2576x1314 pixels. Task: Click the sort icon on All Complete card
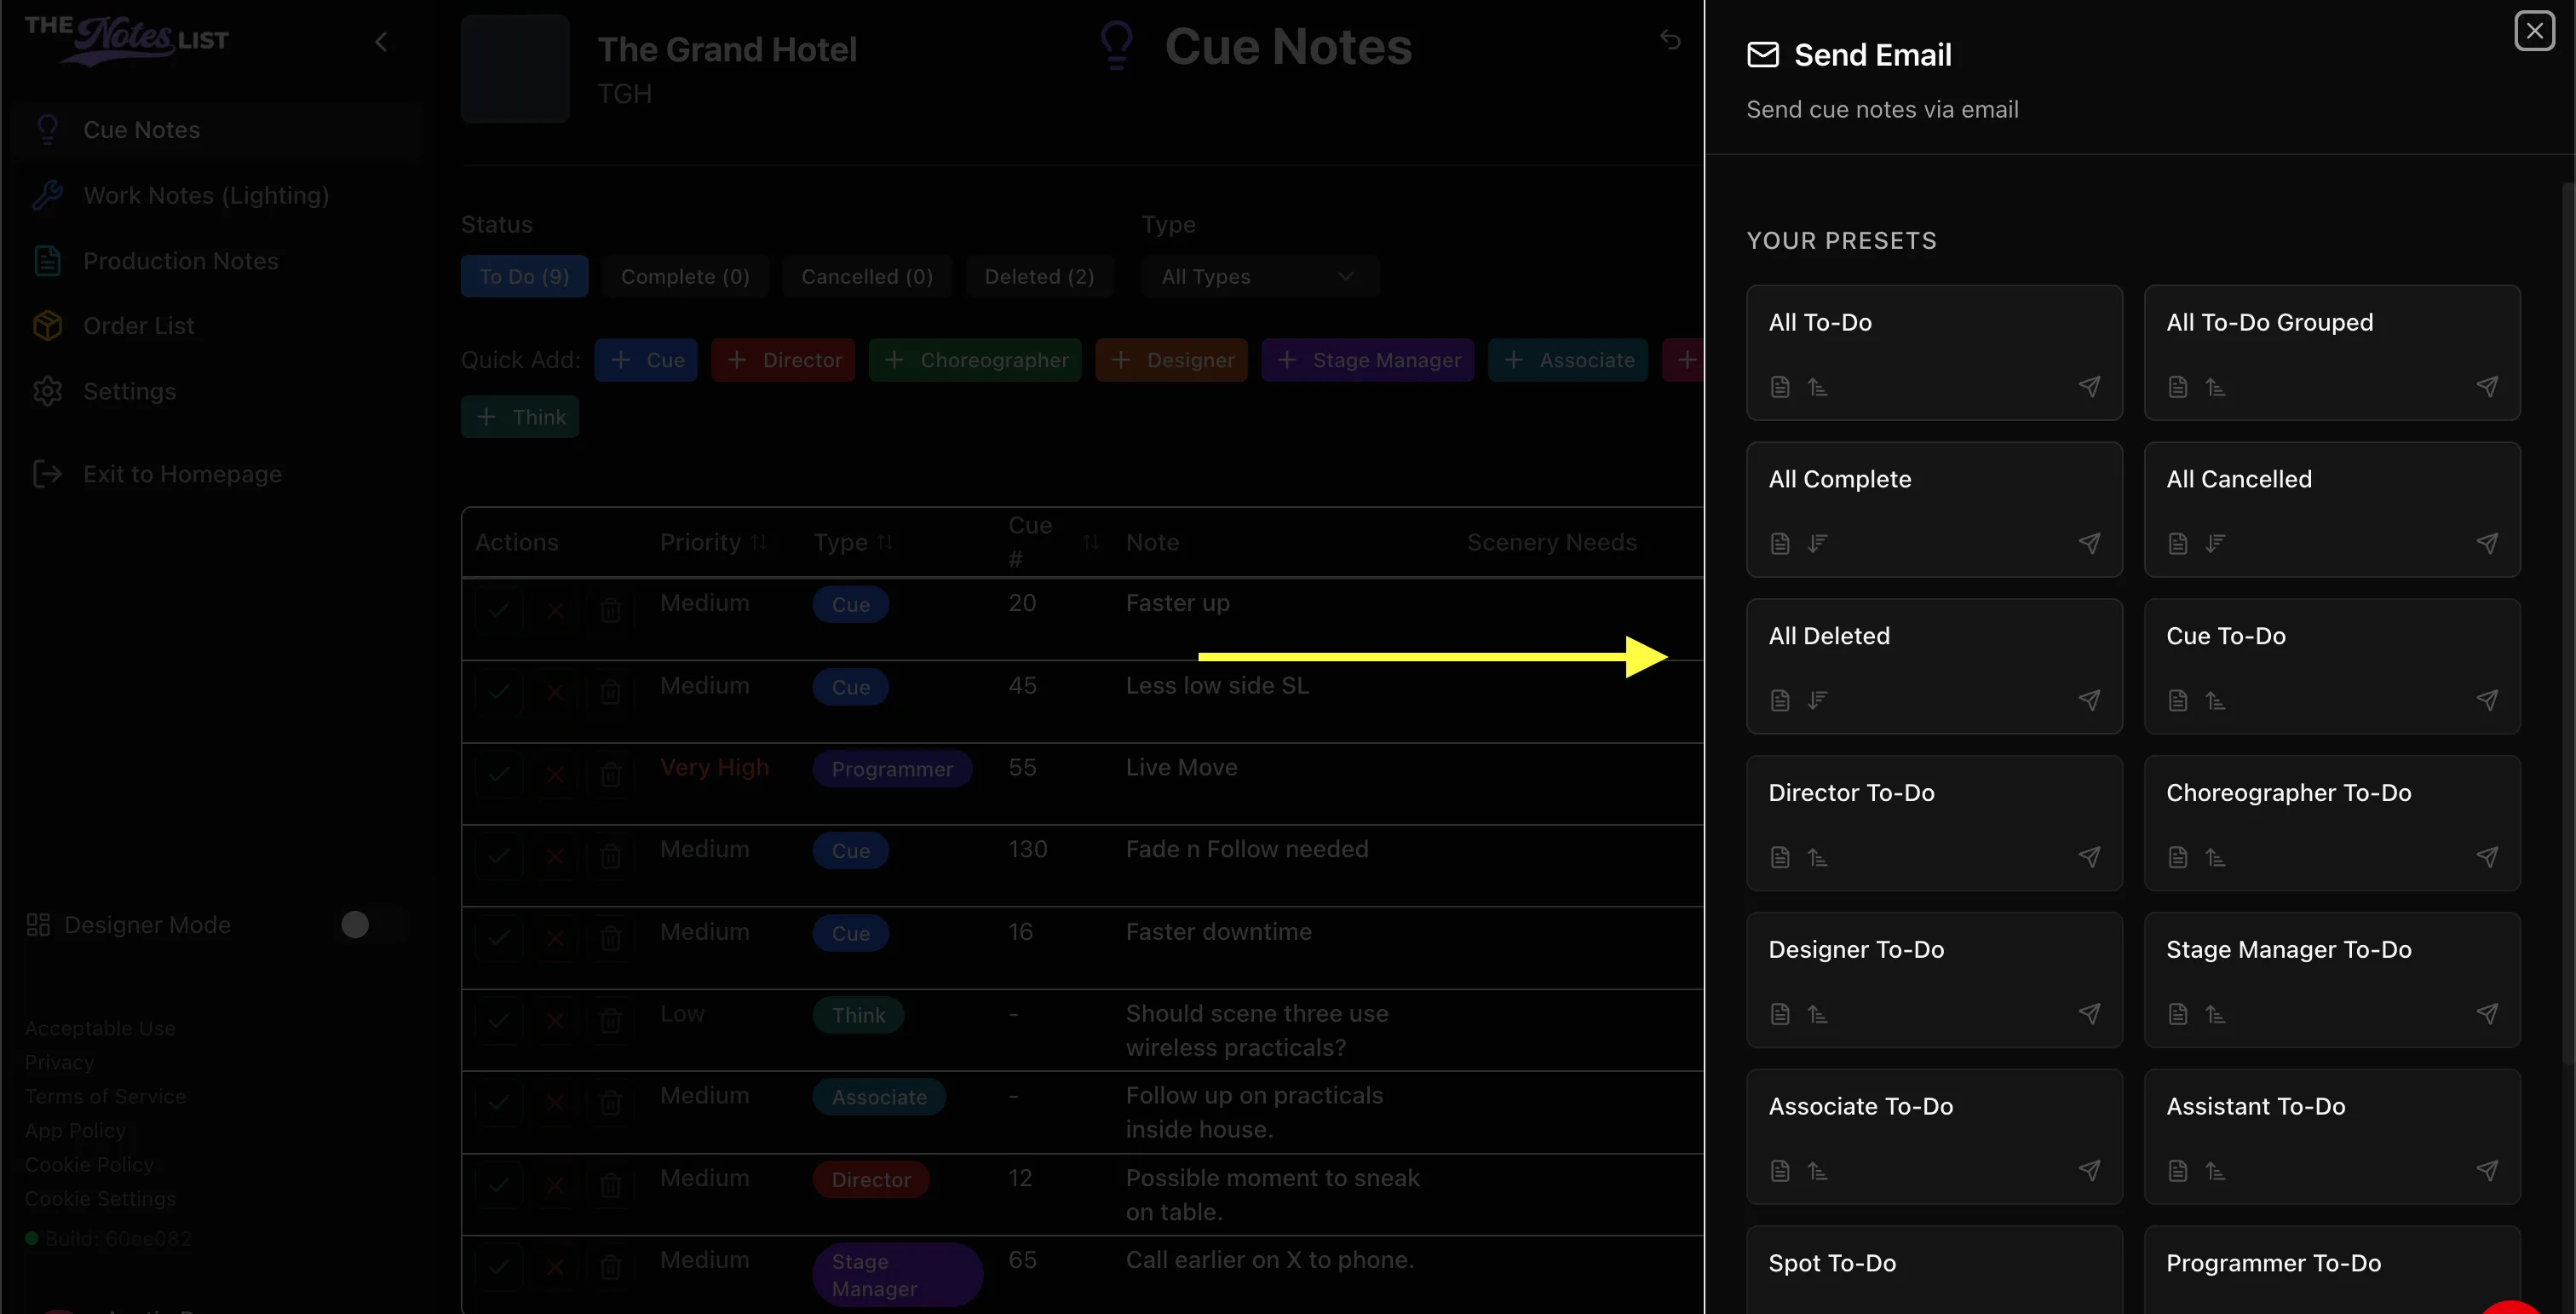[x=1818, y=543]
